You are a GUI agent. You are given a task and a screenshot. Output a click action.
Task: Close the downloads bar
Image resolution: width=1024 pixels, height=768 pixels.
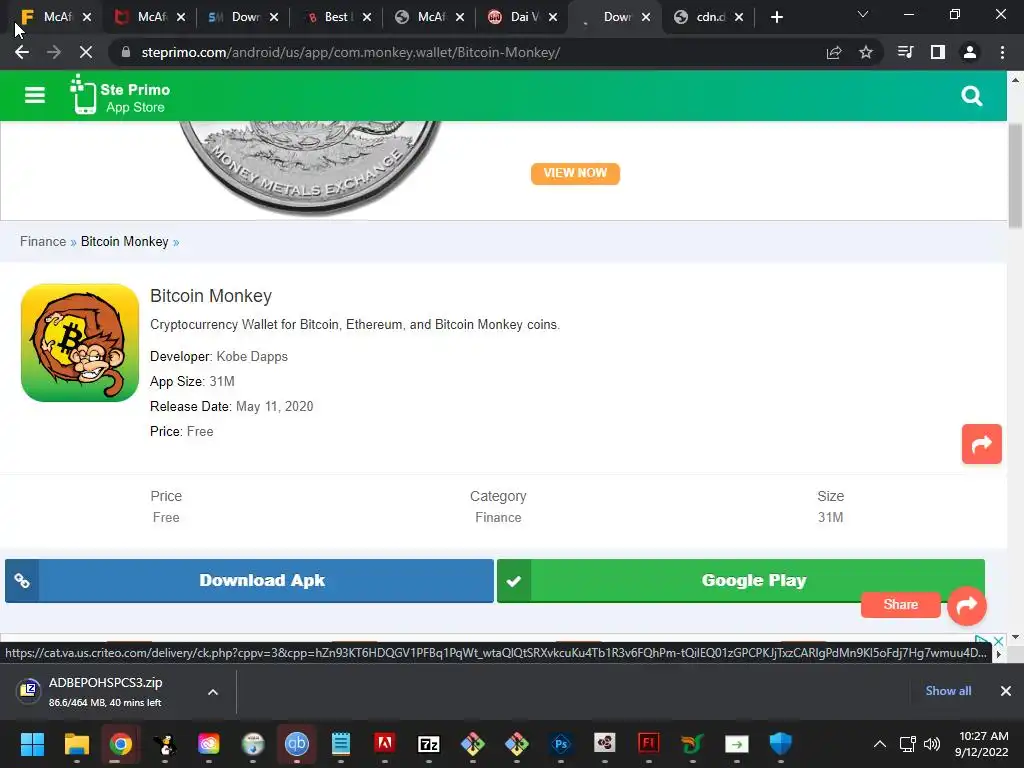tap(1006, 691)
